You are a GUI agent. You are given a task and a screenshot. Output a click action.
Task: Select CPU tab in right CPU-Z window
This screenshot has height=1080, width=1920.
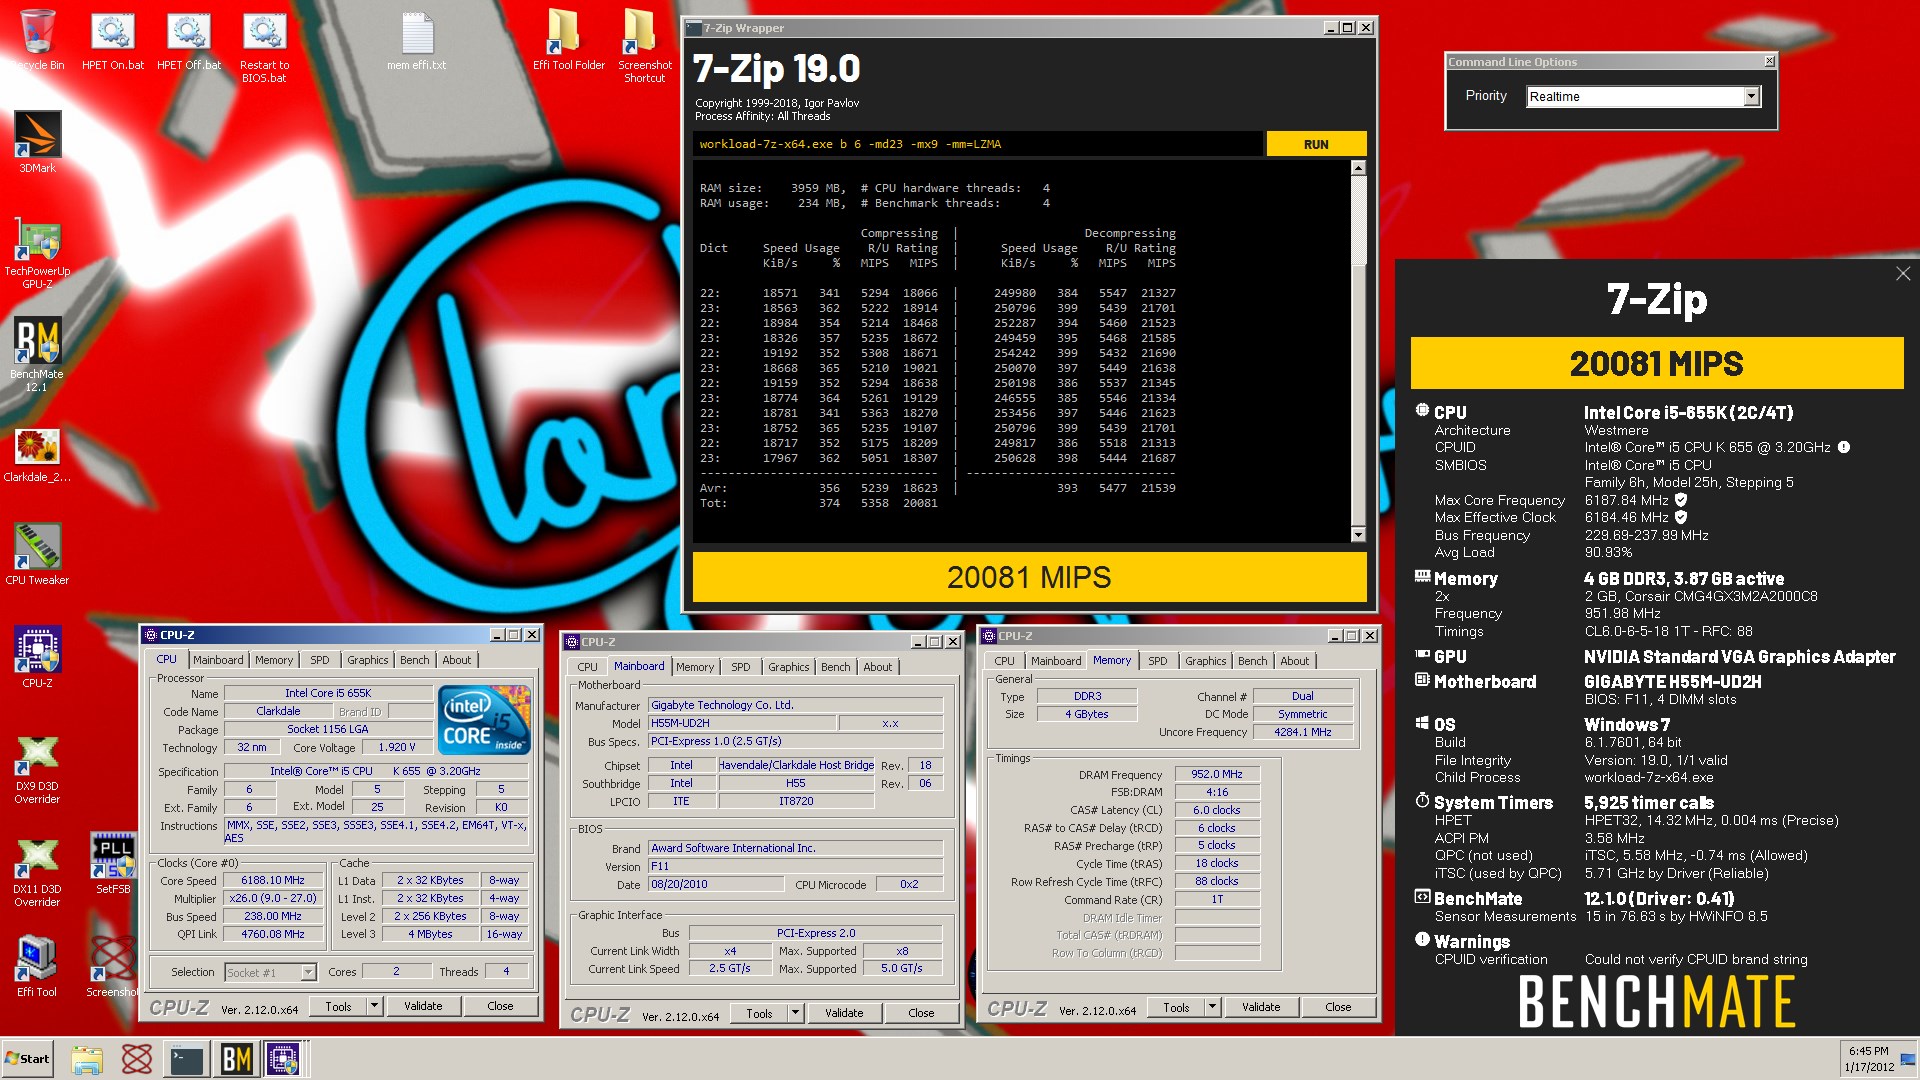tap(1004, 661)
